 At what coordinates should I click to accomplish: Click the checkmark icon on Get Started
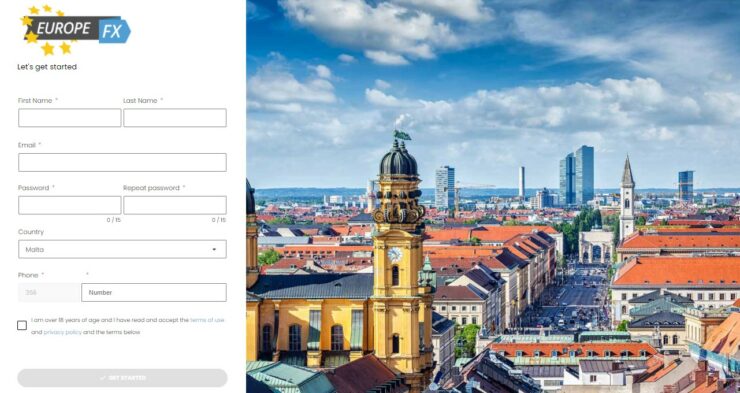pos(103,378)
